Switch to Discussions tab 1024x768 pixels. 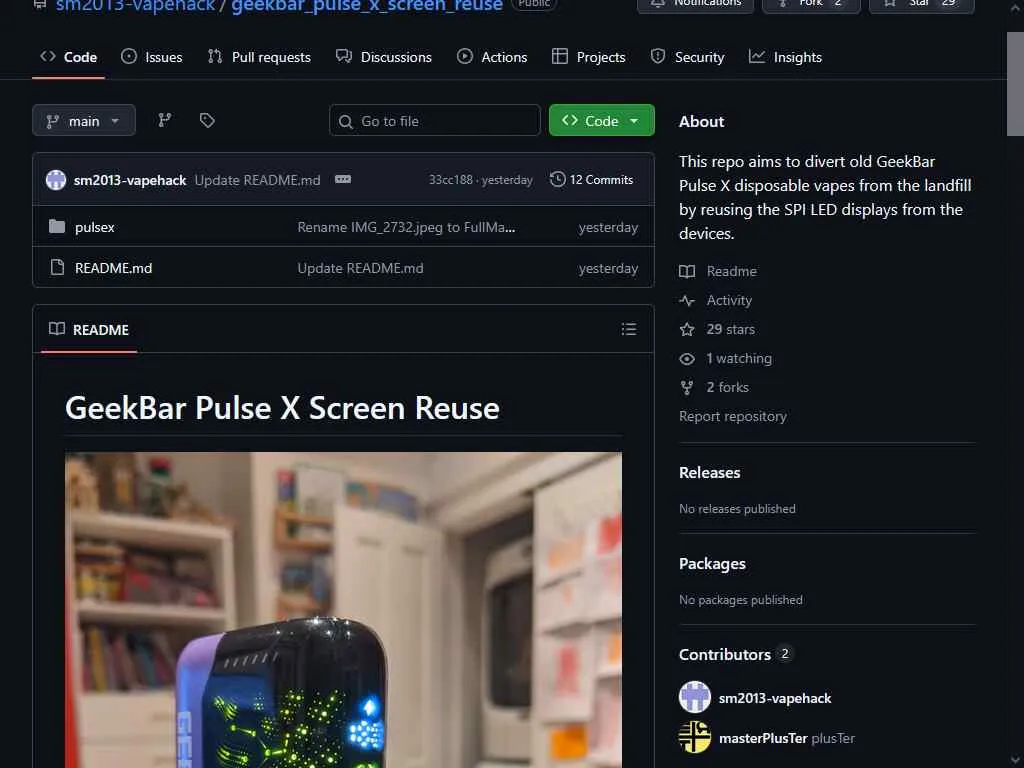pyautogui.click(x=384, y=57)
